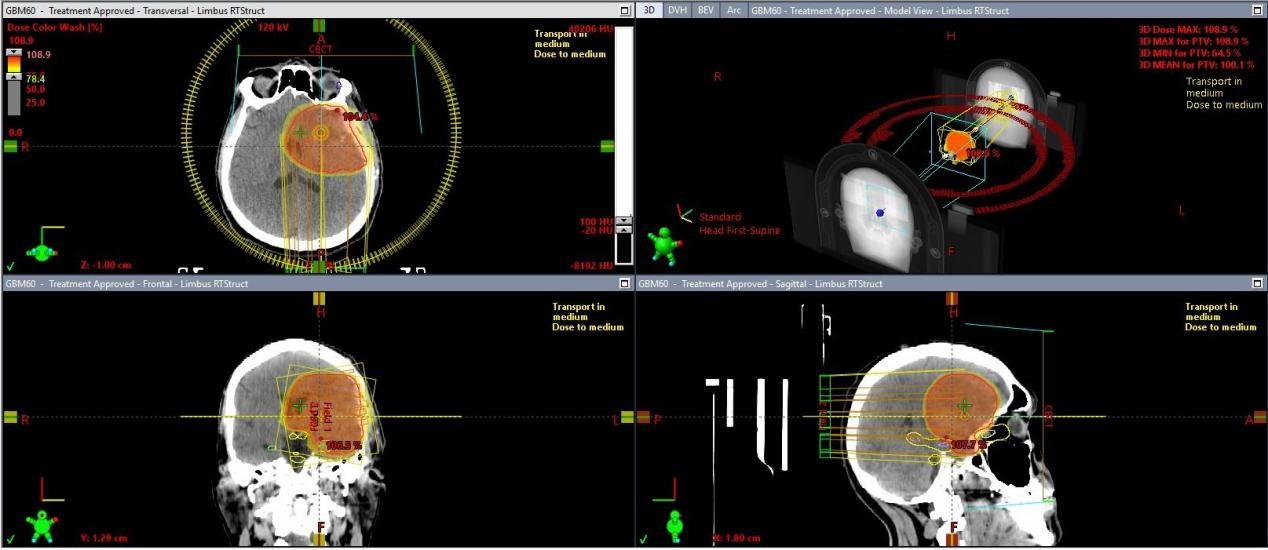Image resolution: width=1268 pixels, height=550 pixels.
Task: Switch to the DVH tab
Action: tap(677, 10)
